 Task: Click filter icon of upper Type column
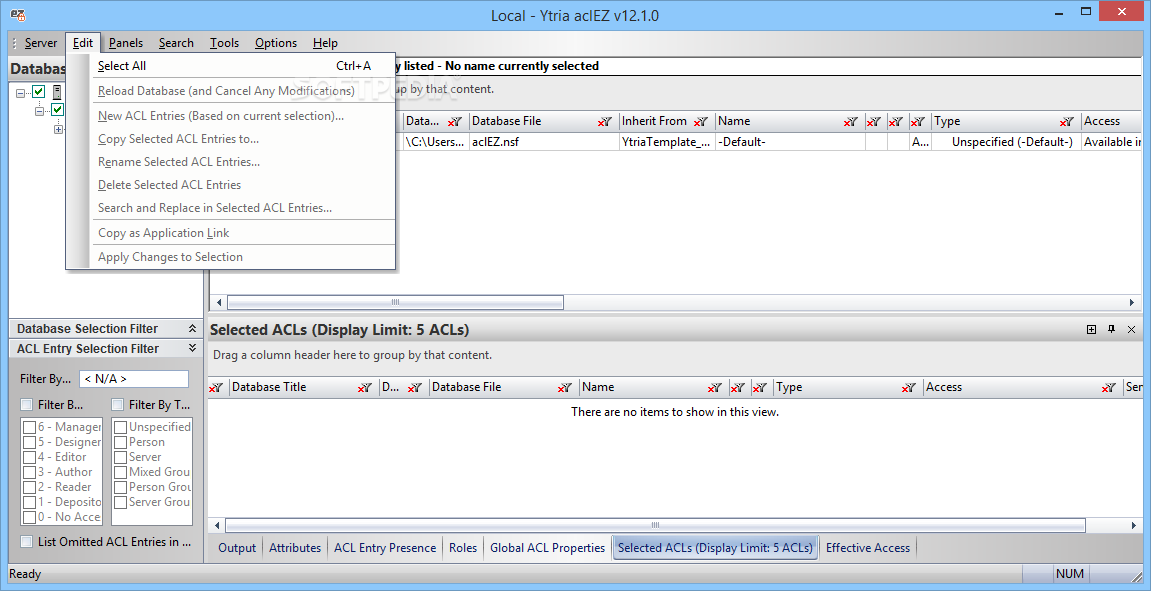pos(1067,122)
